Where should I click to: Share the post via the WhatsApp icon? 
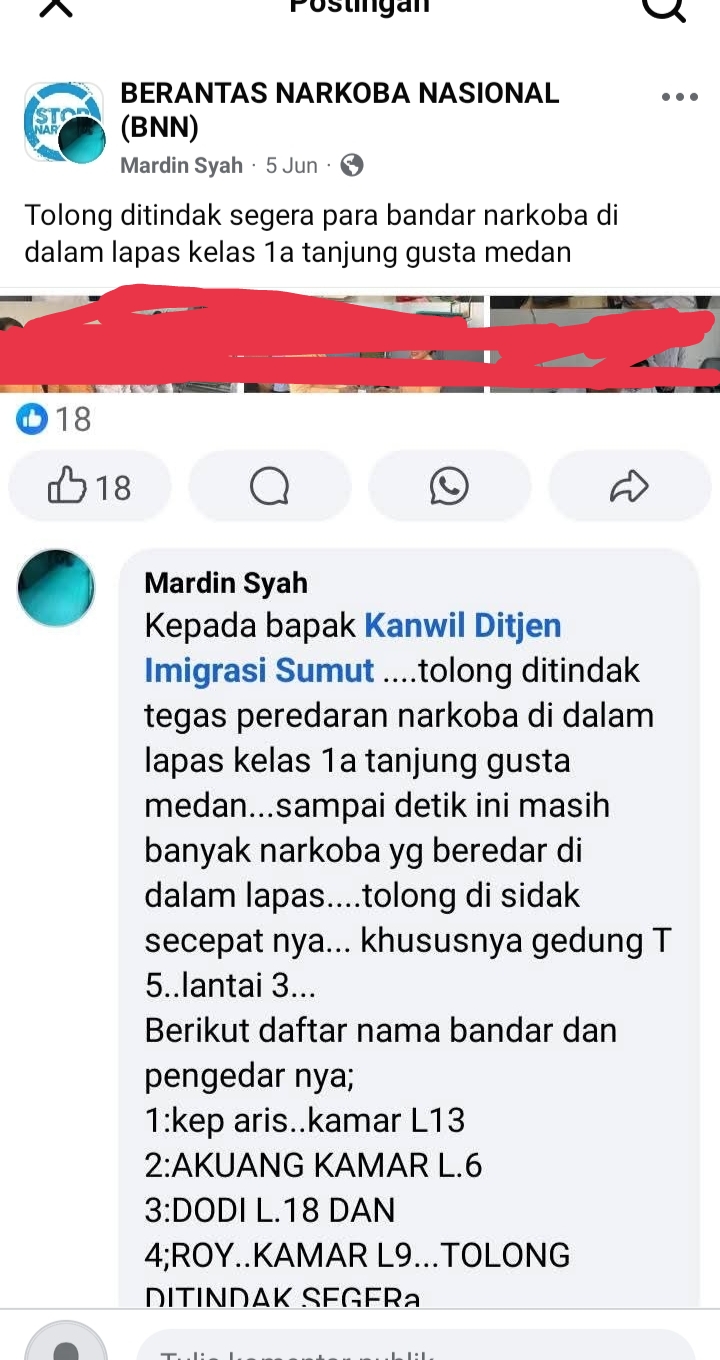(449, 486)
